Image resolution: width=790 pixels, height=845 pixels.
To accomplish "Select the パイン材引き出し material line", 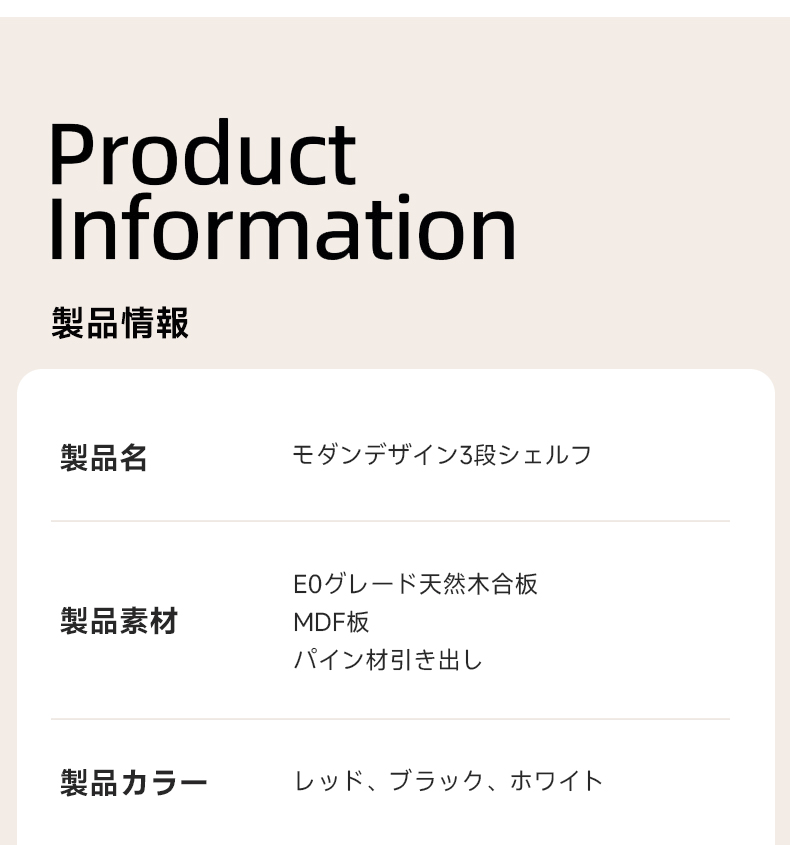I will click(387, 660).
